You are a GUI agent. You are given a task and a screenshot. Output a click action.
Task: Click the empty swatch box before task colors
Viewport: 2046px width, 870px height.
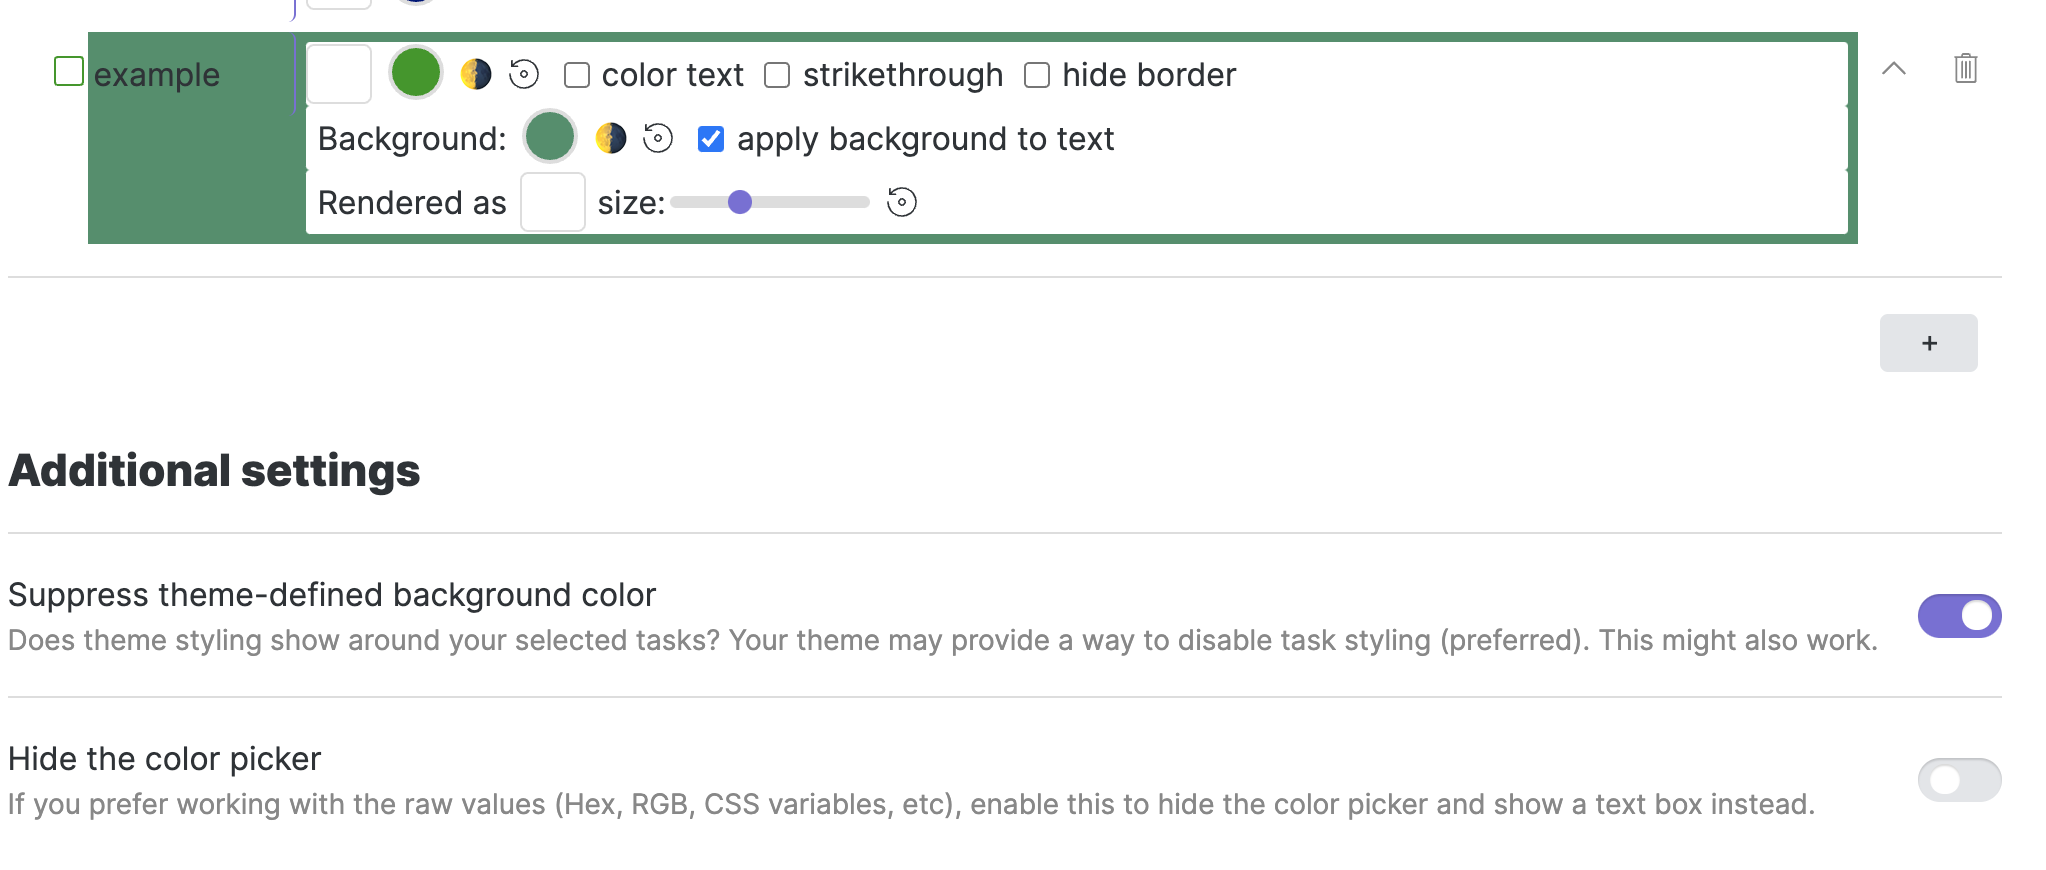pos(338,72)
